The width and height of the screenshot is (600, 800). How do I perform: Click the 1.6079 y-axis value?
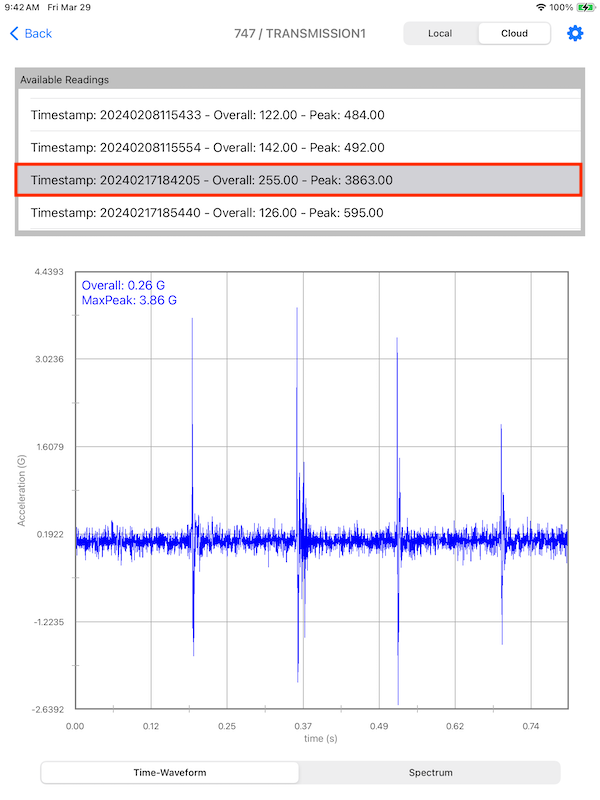point(50,447)
